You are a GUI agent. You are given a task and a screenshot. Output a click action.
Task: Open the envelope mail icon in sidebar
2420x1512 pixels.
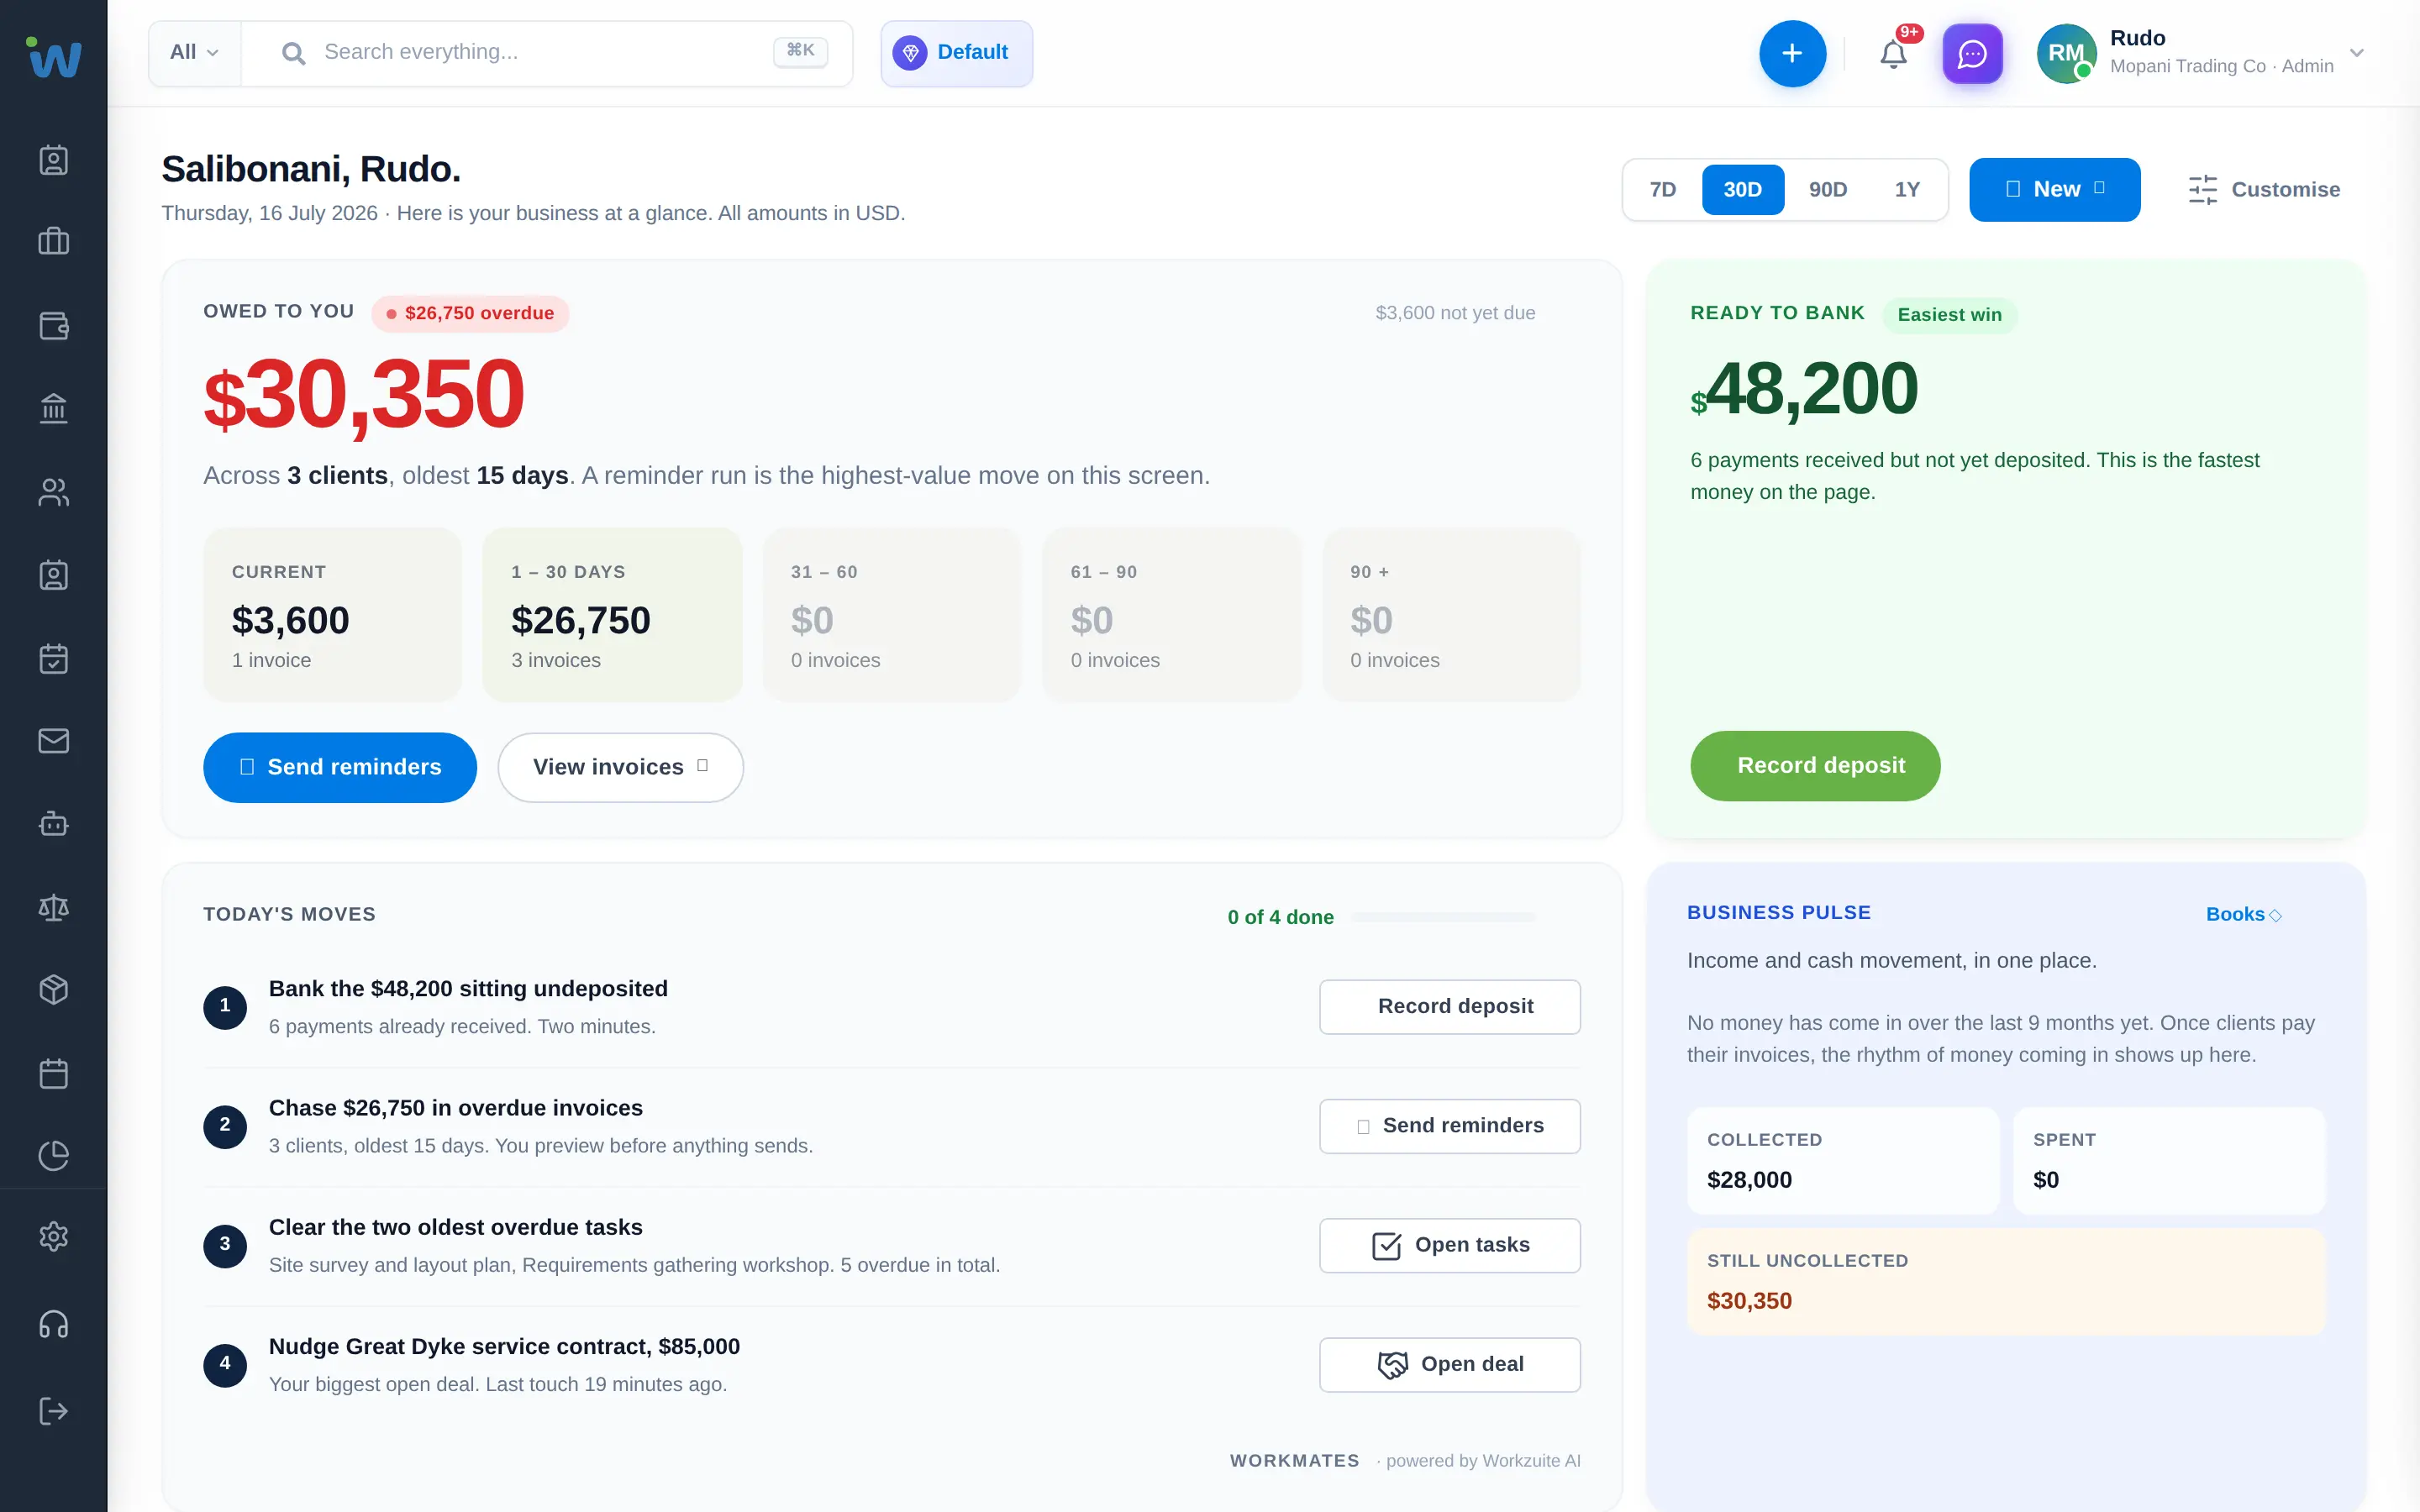(53, 740)
